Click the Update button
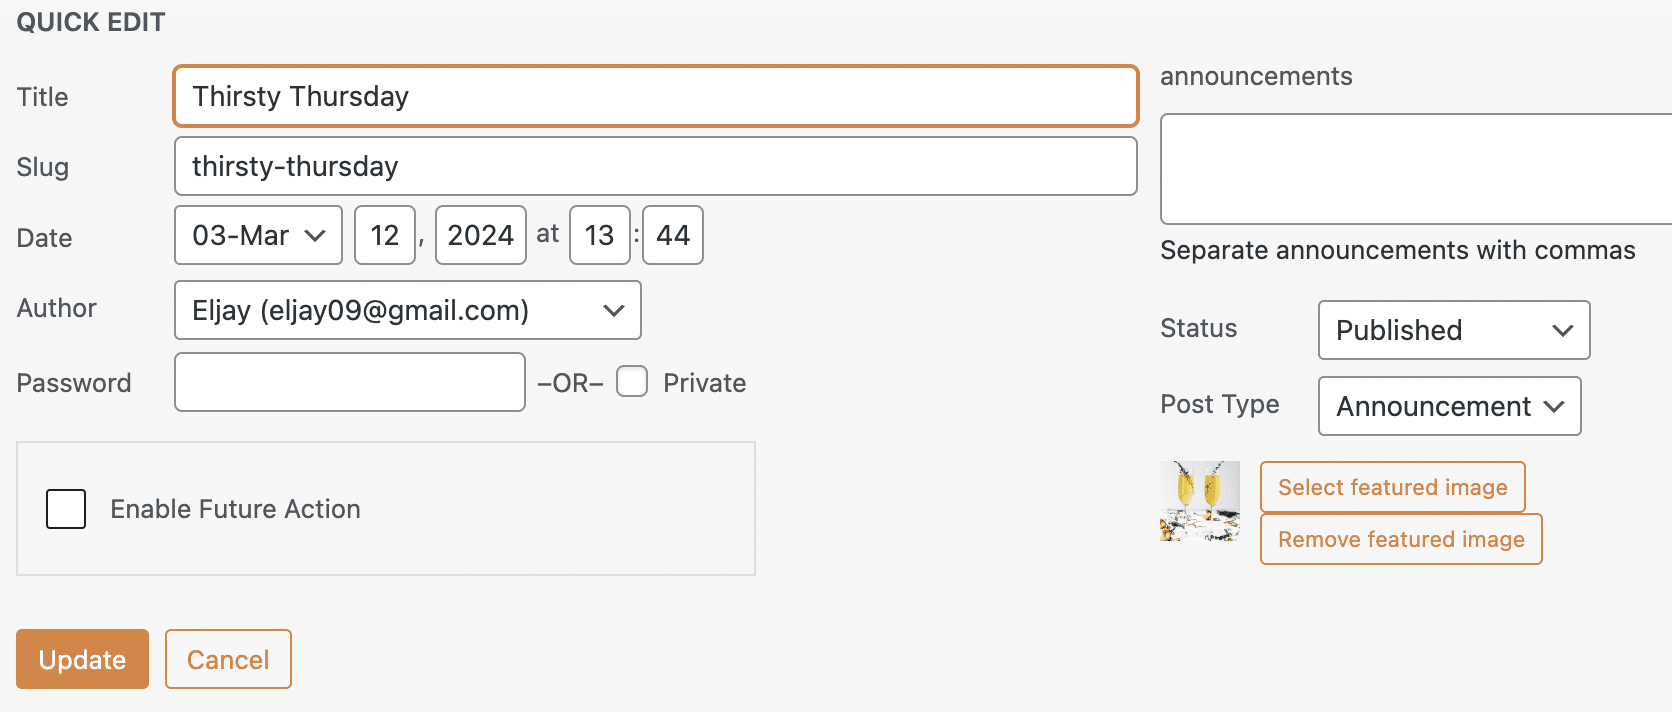 click(82, 659)
